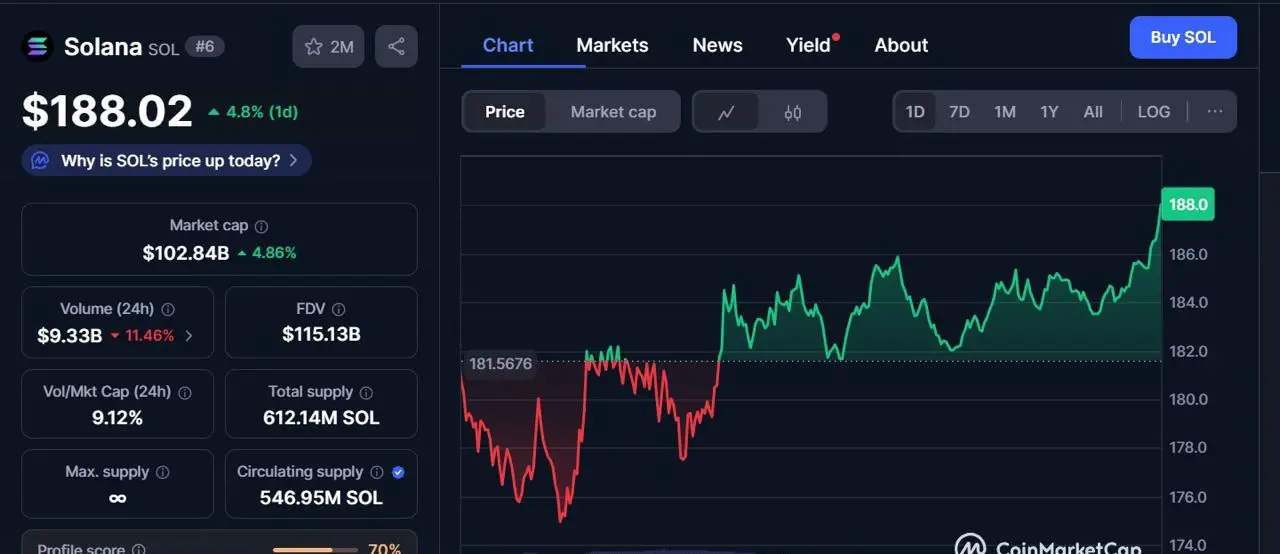Click the $9.33B volume value
This screenshot has height=554, width=1280.
(x=70, y=336)
